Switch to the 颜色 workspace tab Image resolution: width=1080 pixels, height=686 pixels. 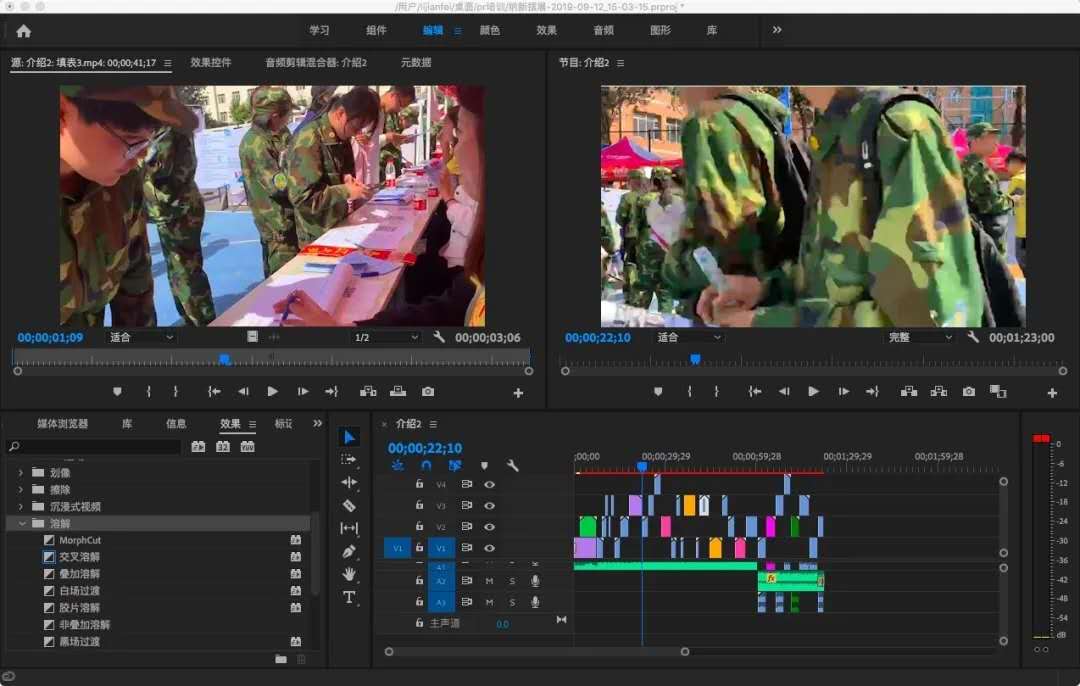coord(490,30)
